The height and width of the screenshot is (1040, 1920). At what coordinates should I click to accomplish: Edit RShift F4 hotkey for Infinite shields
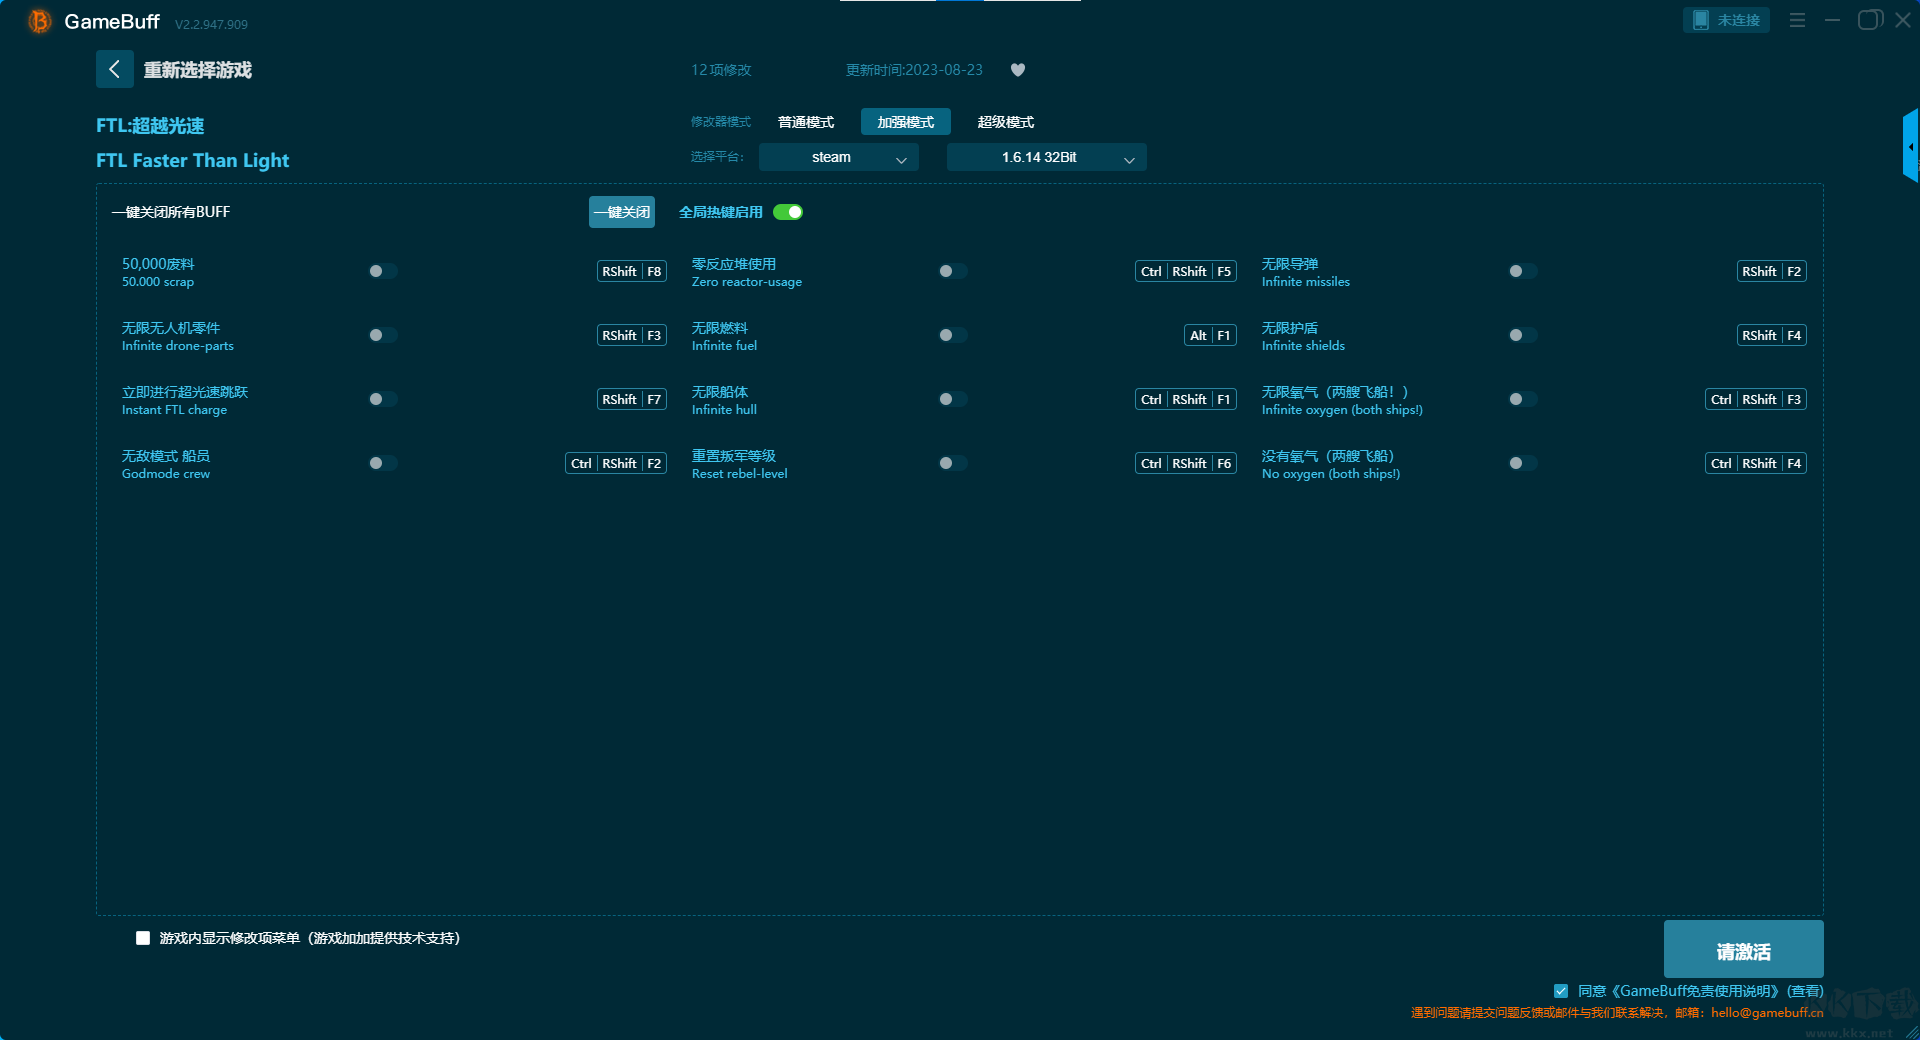[x=1772, y=335]
